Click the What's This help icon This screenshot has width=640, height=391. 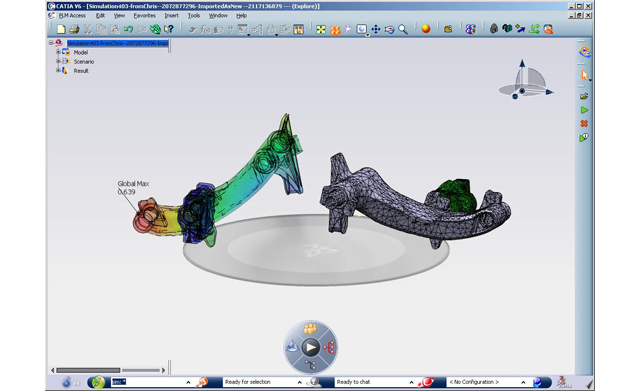(169, 29)
